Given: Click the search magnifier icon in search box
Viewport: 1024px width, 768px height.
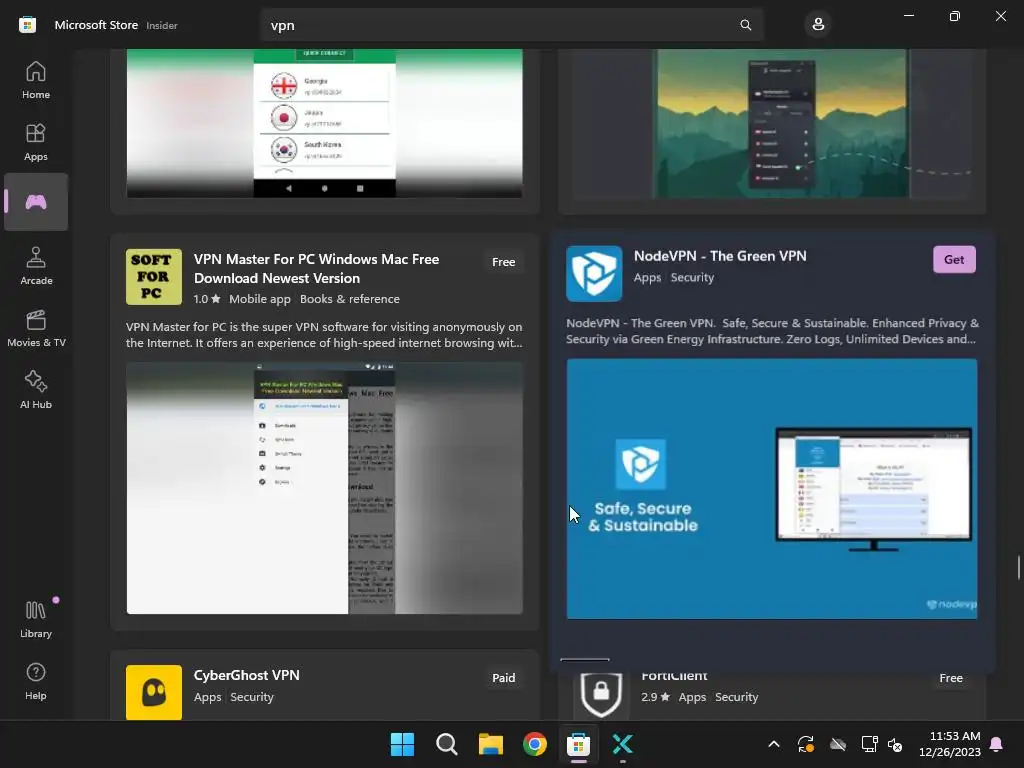Looking at the screenshot, I should point(745,25).
